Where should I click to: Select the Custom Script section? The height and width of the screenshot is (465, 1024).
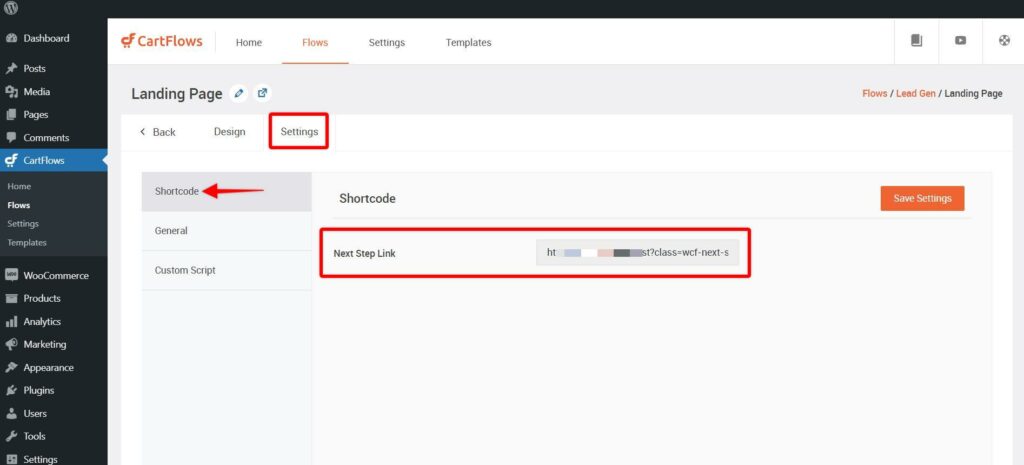227,270
